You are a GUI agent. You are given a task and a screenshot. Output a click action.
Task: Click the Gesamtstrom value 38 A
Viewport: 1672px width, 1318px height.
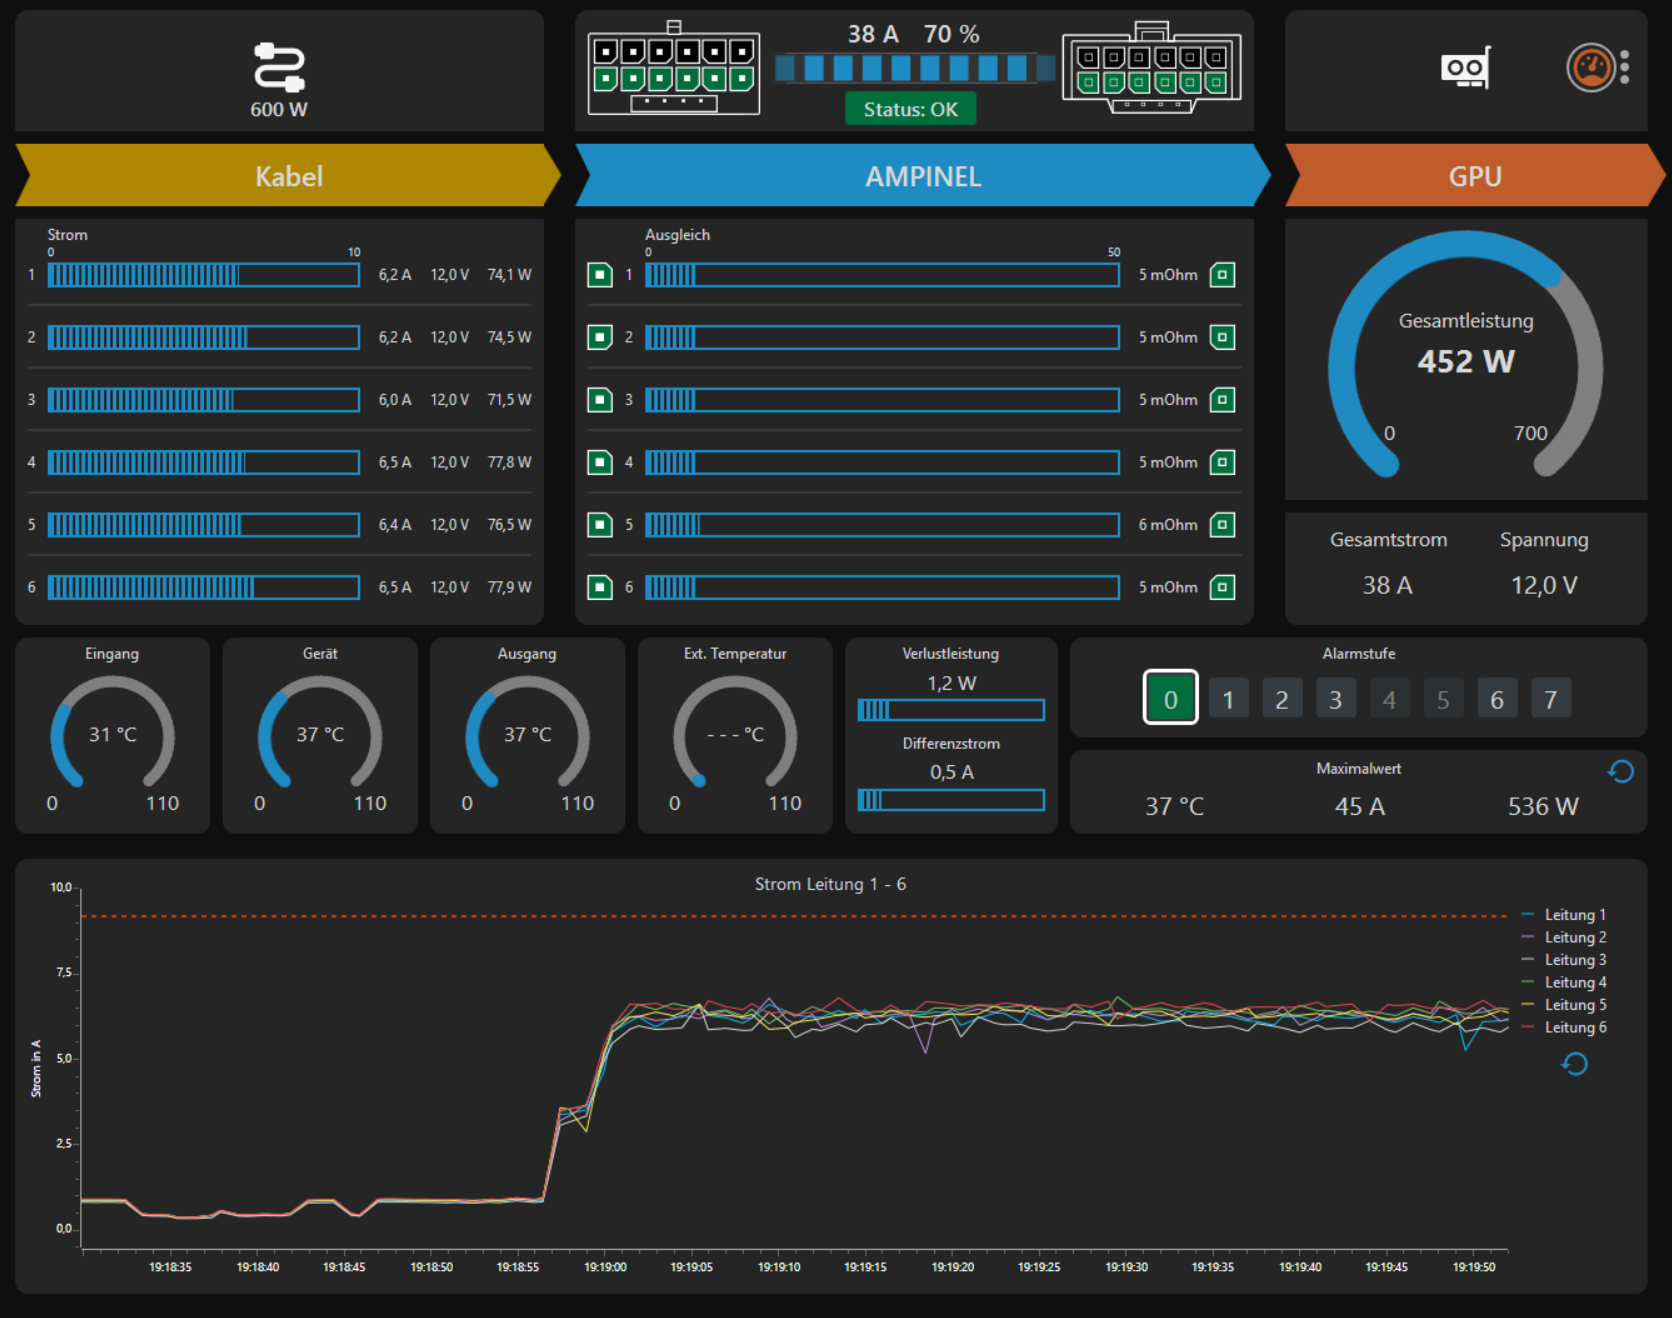click(1388, 585)
